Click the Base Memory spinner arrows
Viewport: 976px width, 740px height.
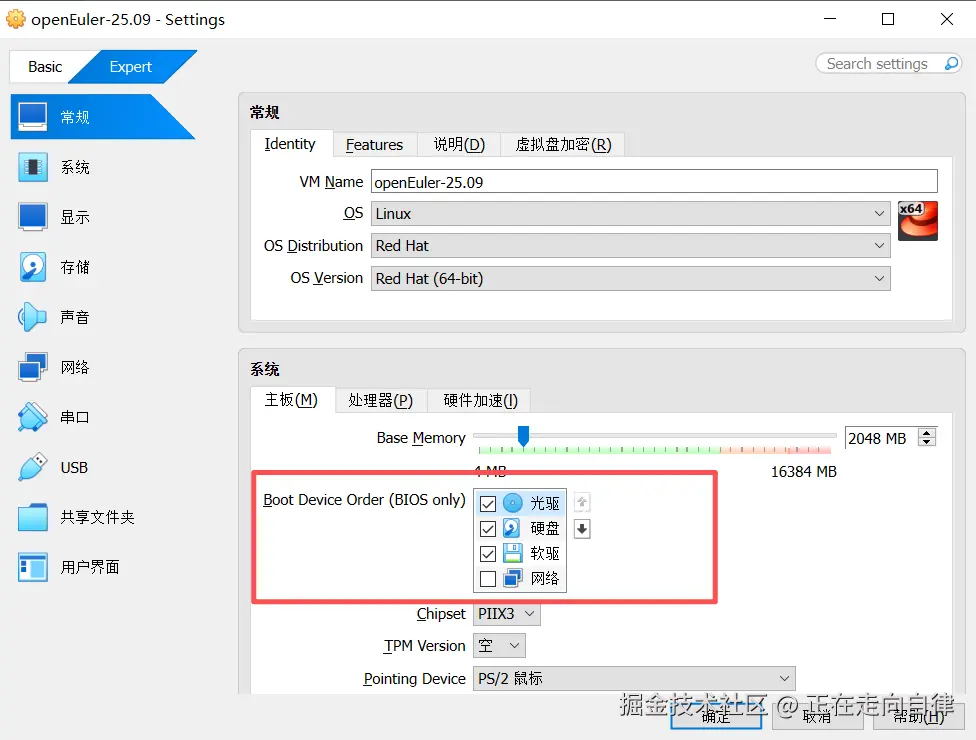(x=927, y=438)
